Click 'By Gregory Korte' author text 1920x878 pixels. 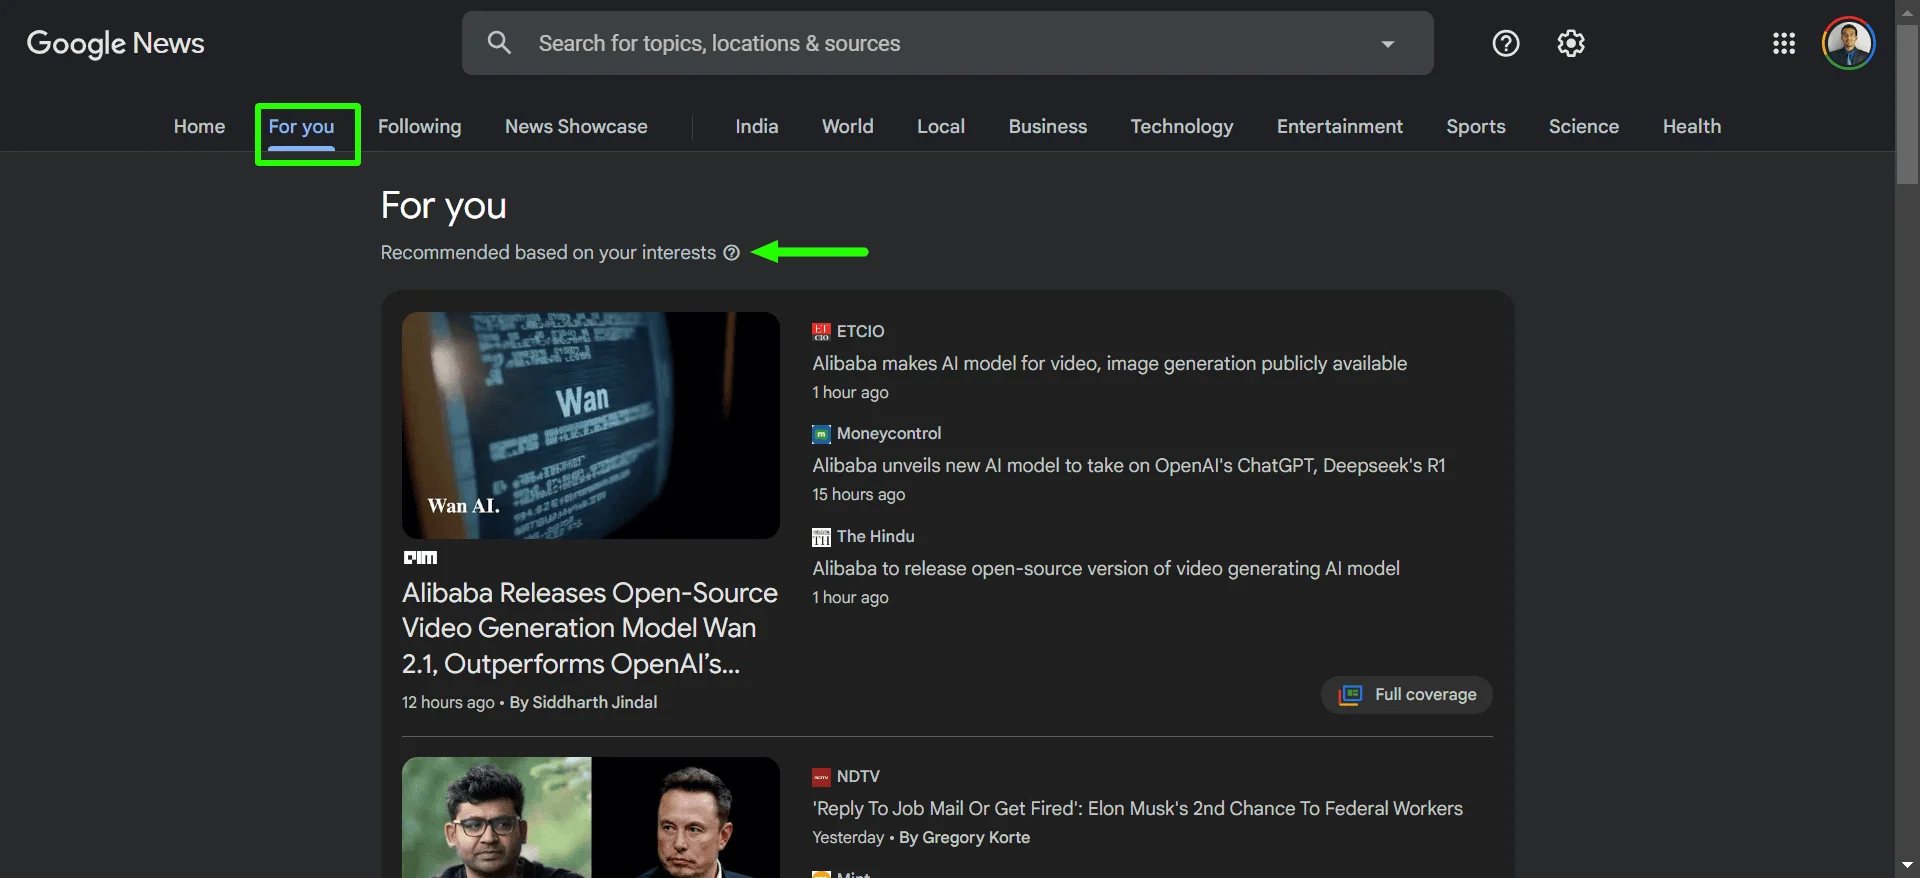point(964,838)
